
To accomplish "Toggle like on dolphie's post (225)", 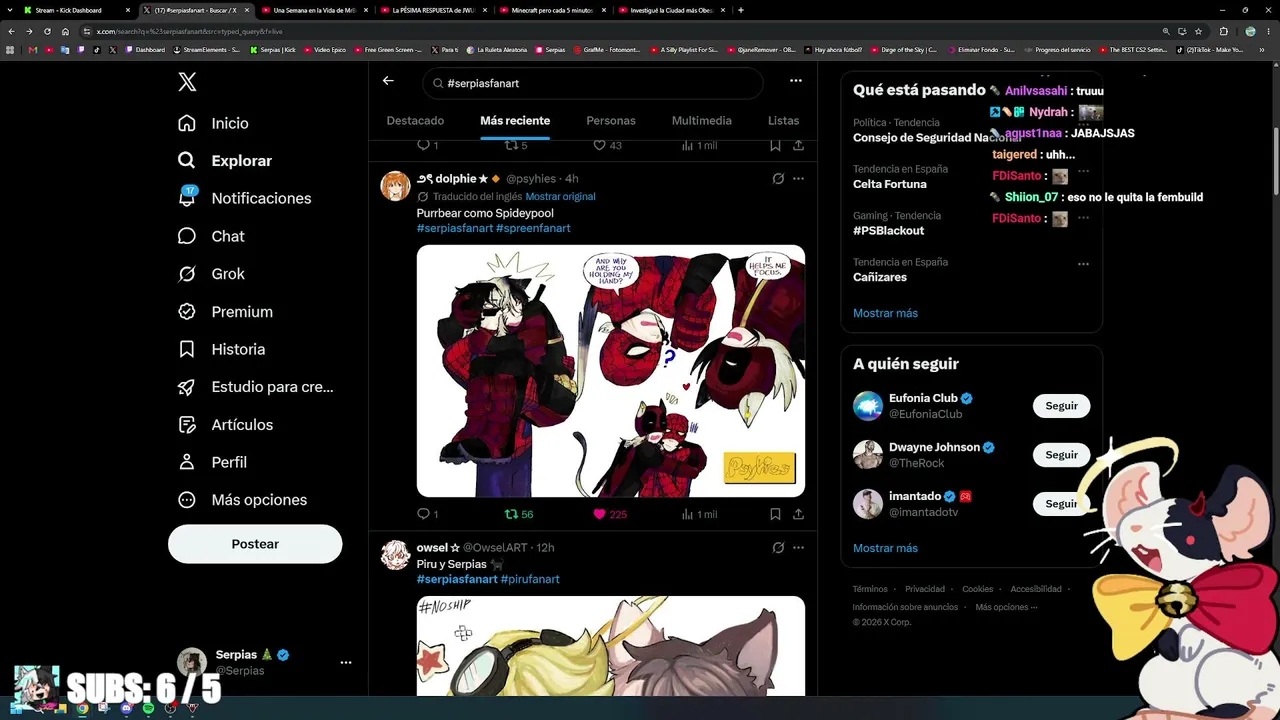I will click(610, 514).
